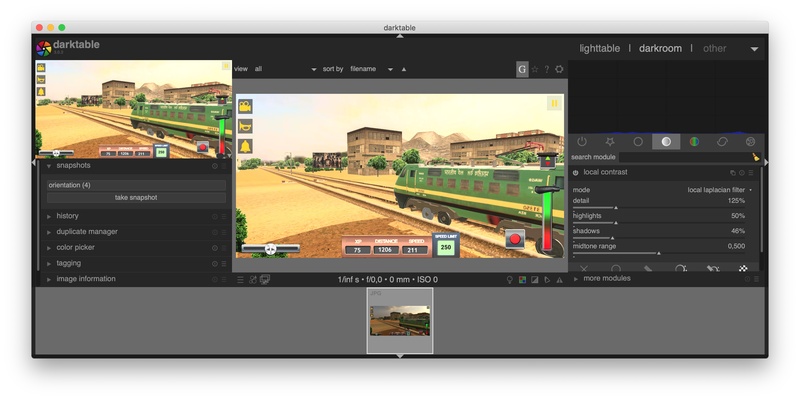
Task: Expand the color picker module
Action: (49, 248)
